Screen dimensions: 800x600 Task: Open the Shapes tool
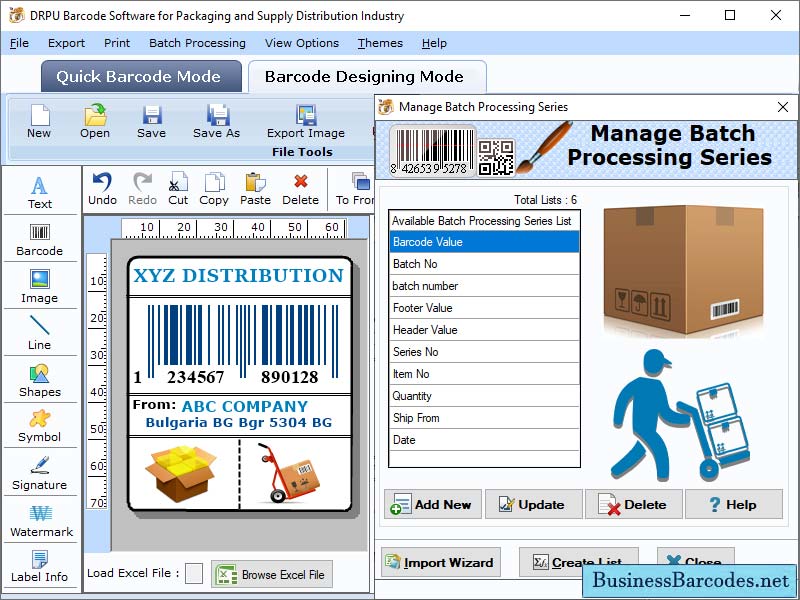coord(40,380)
